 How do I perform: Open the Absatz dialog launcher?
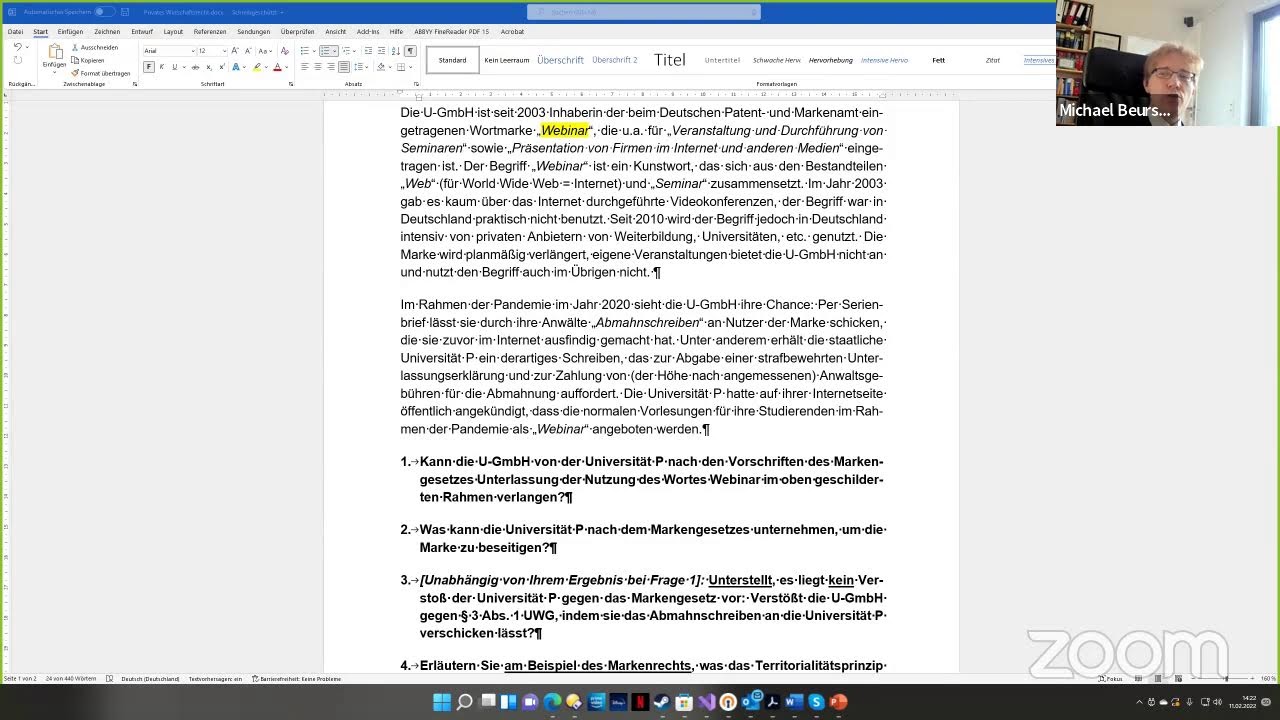(x=416, y=84)
